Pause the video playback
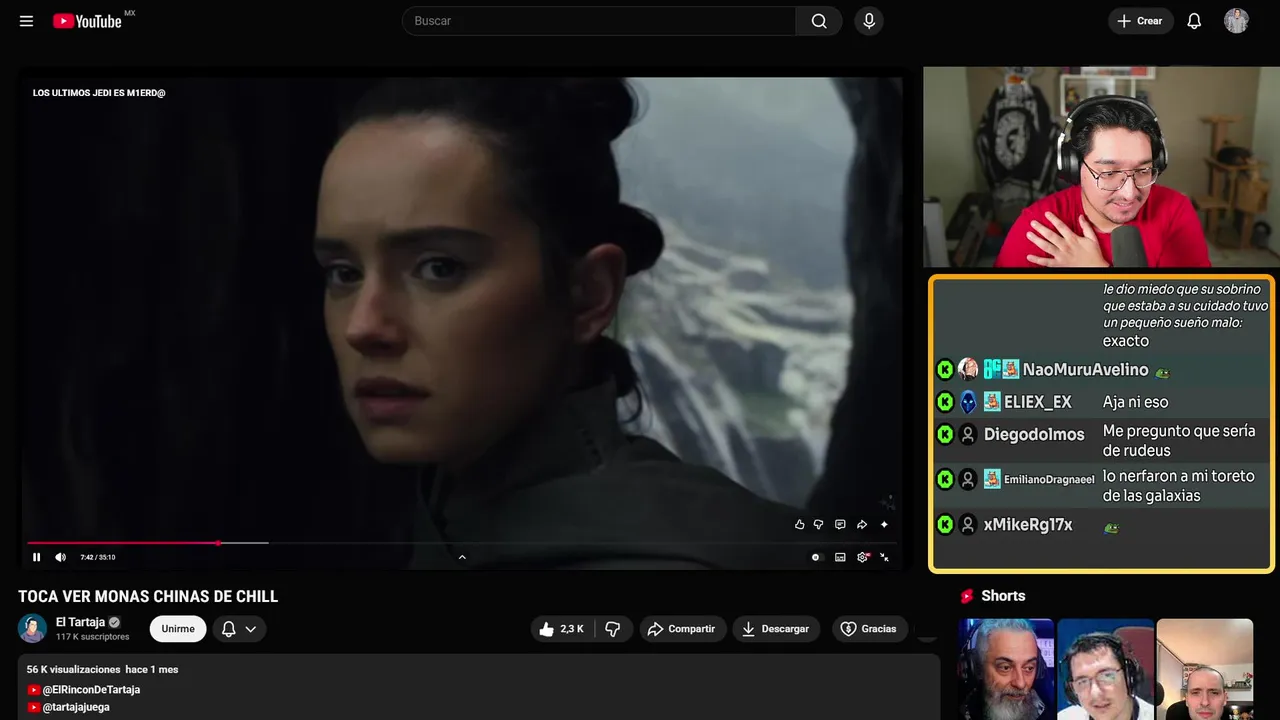 coord(37,557)
